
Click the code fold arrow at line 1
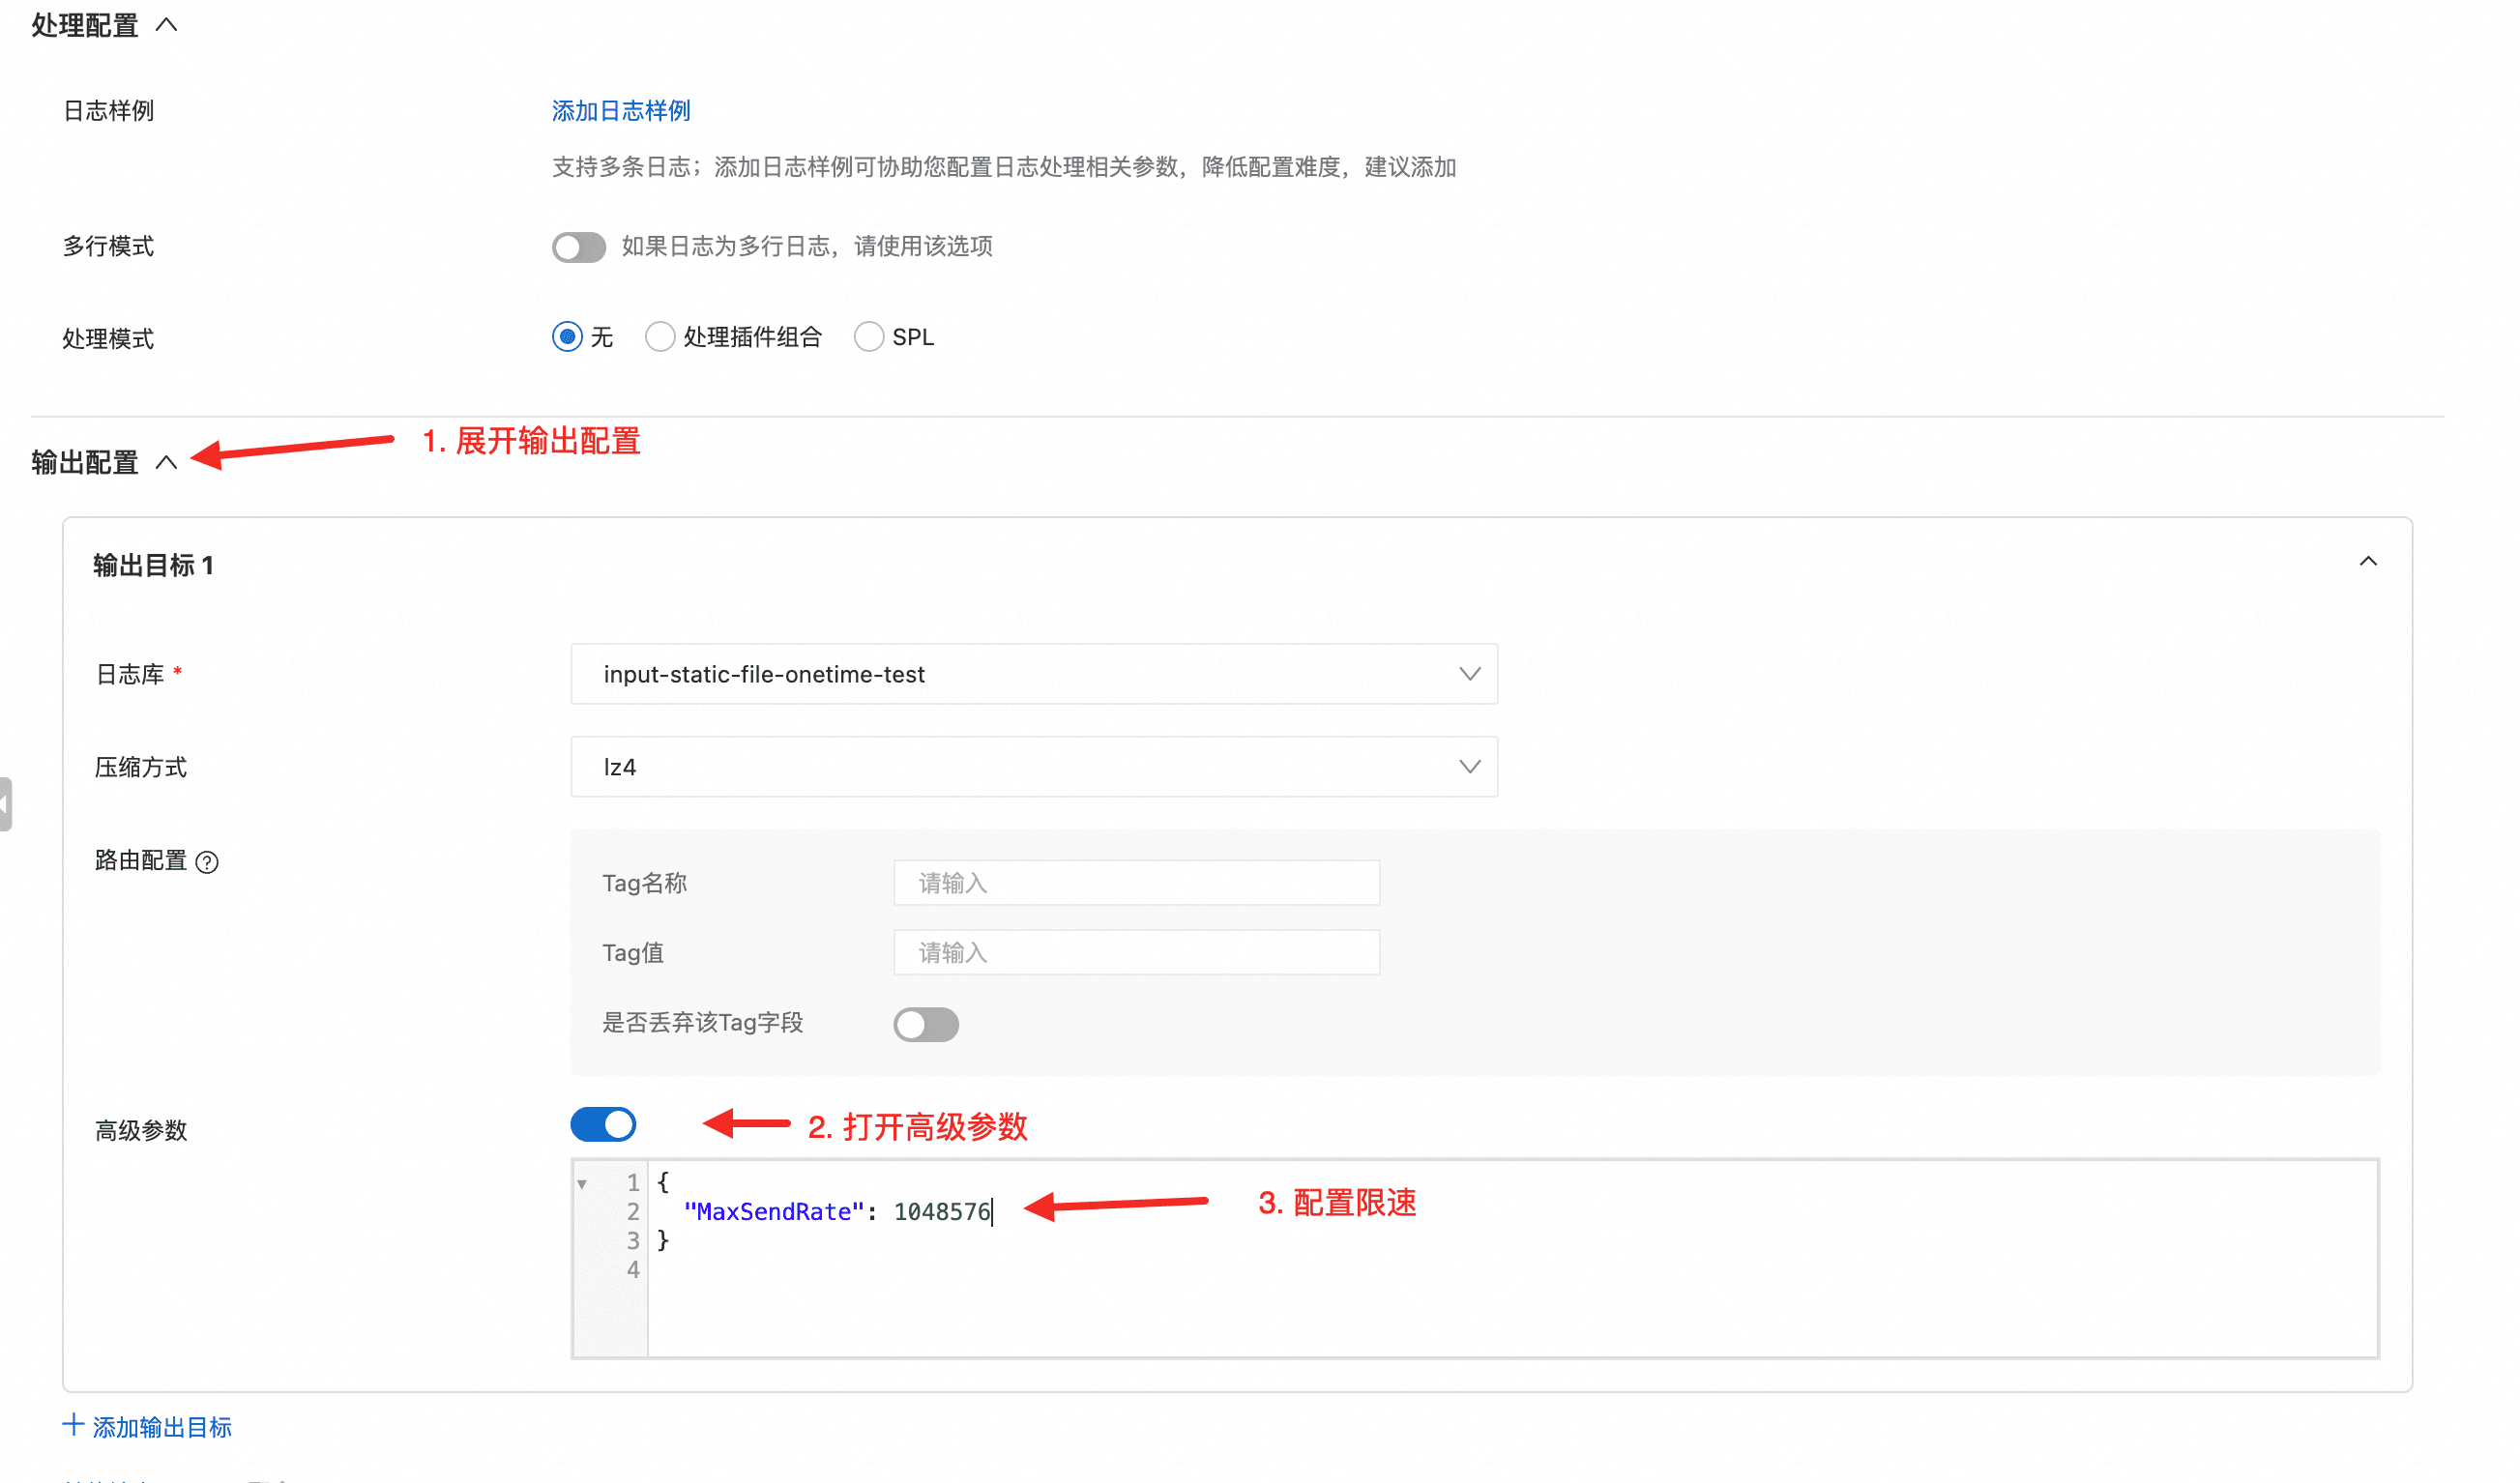(x=582, y=1184)
